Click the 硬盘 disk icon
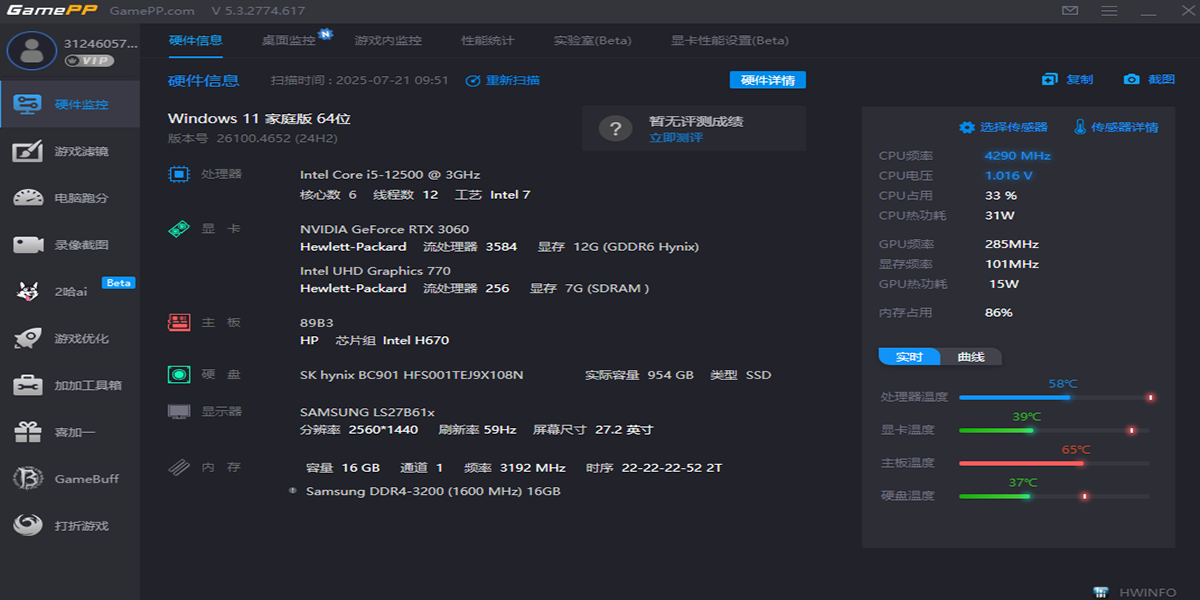This screenshot has height=600, width=1200. (x=178, y=375)
